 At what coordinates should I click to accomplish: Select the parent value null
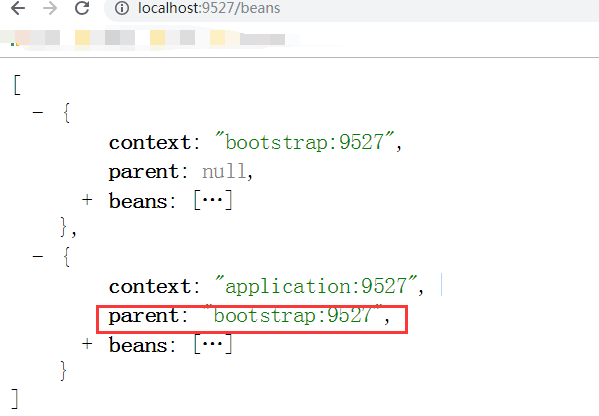[x=223, y=171]
